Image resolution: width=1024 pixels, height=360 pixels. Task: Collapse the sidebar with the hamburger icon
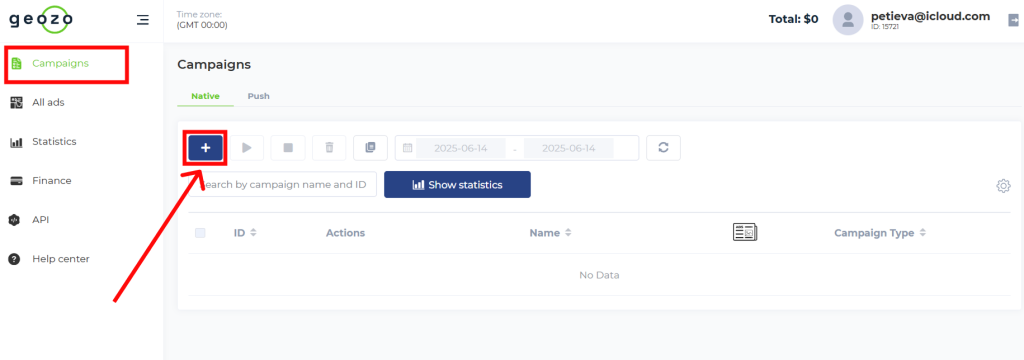[x=142, y=20]
